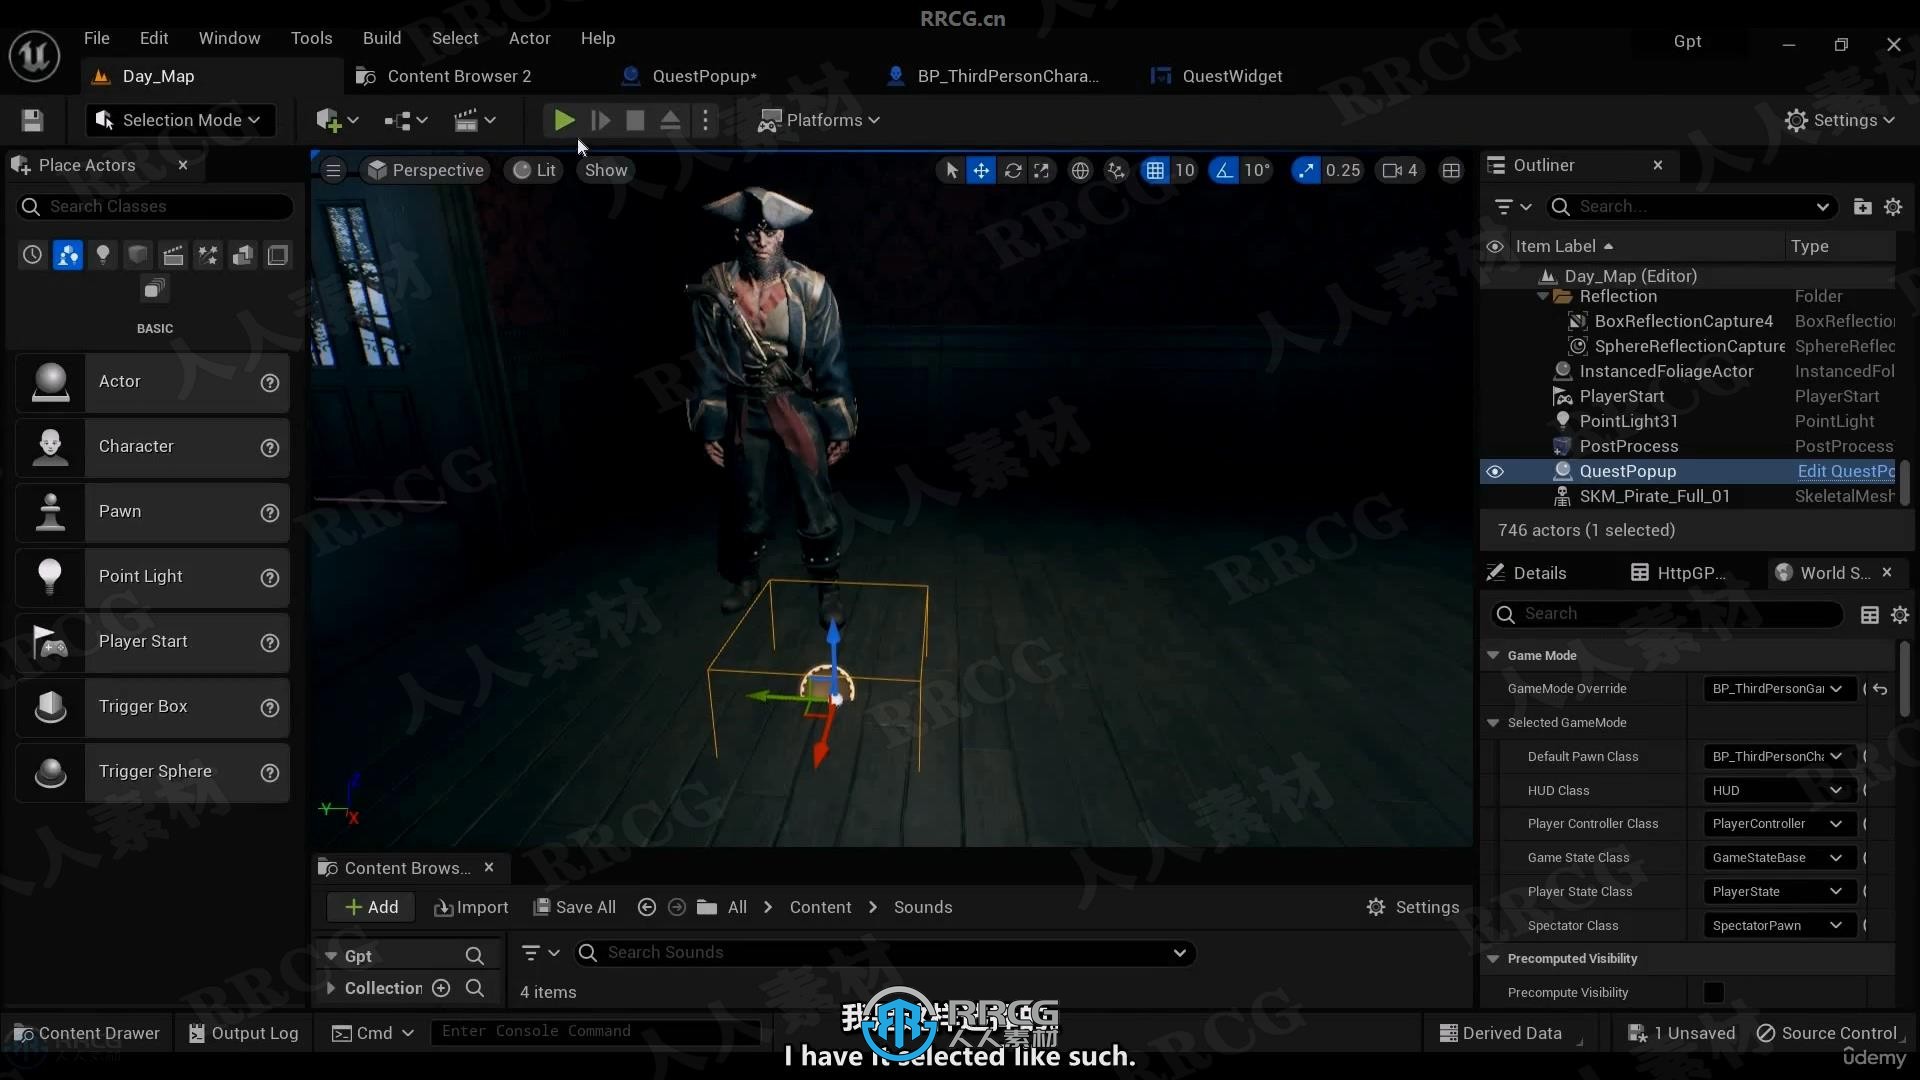Screen dimensions: 1920x1080
Task: Open the viewport layout maximize icon
Action: point(1451,170)
